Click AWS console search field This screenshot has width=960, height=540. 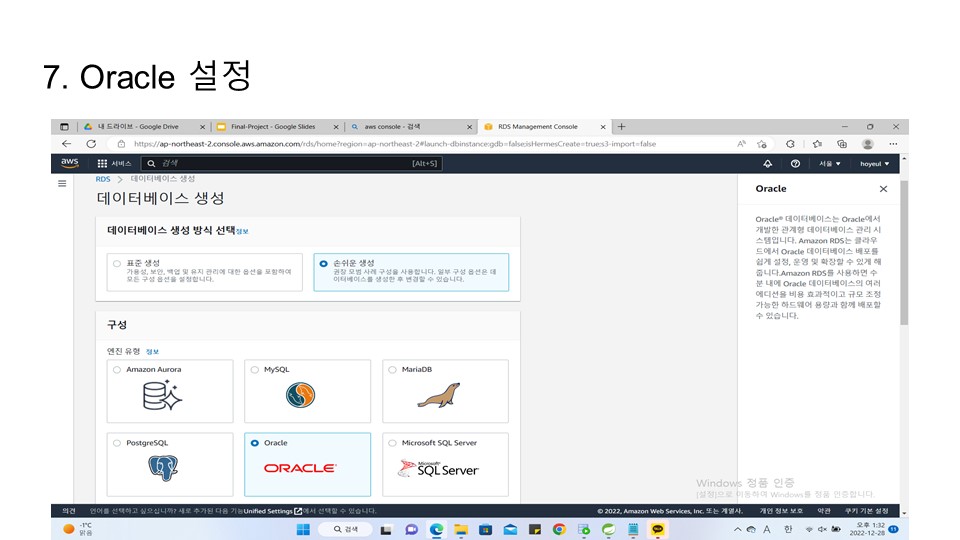pyautogui.click(x=291, y=163)
